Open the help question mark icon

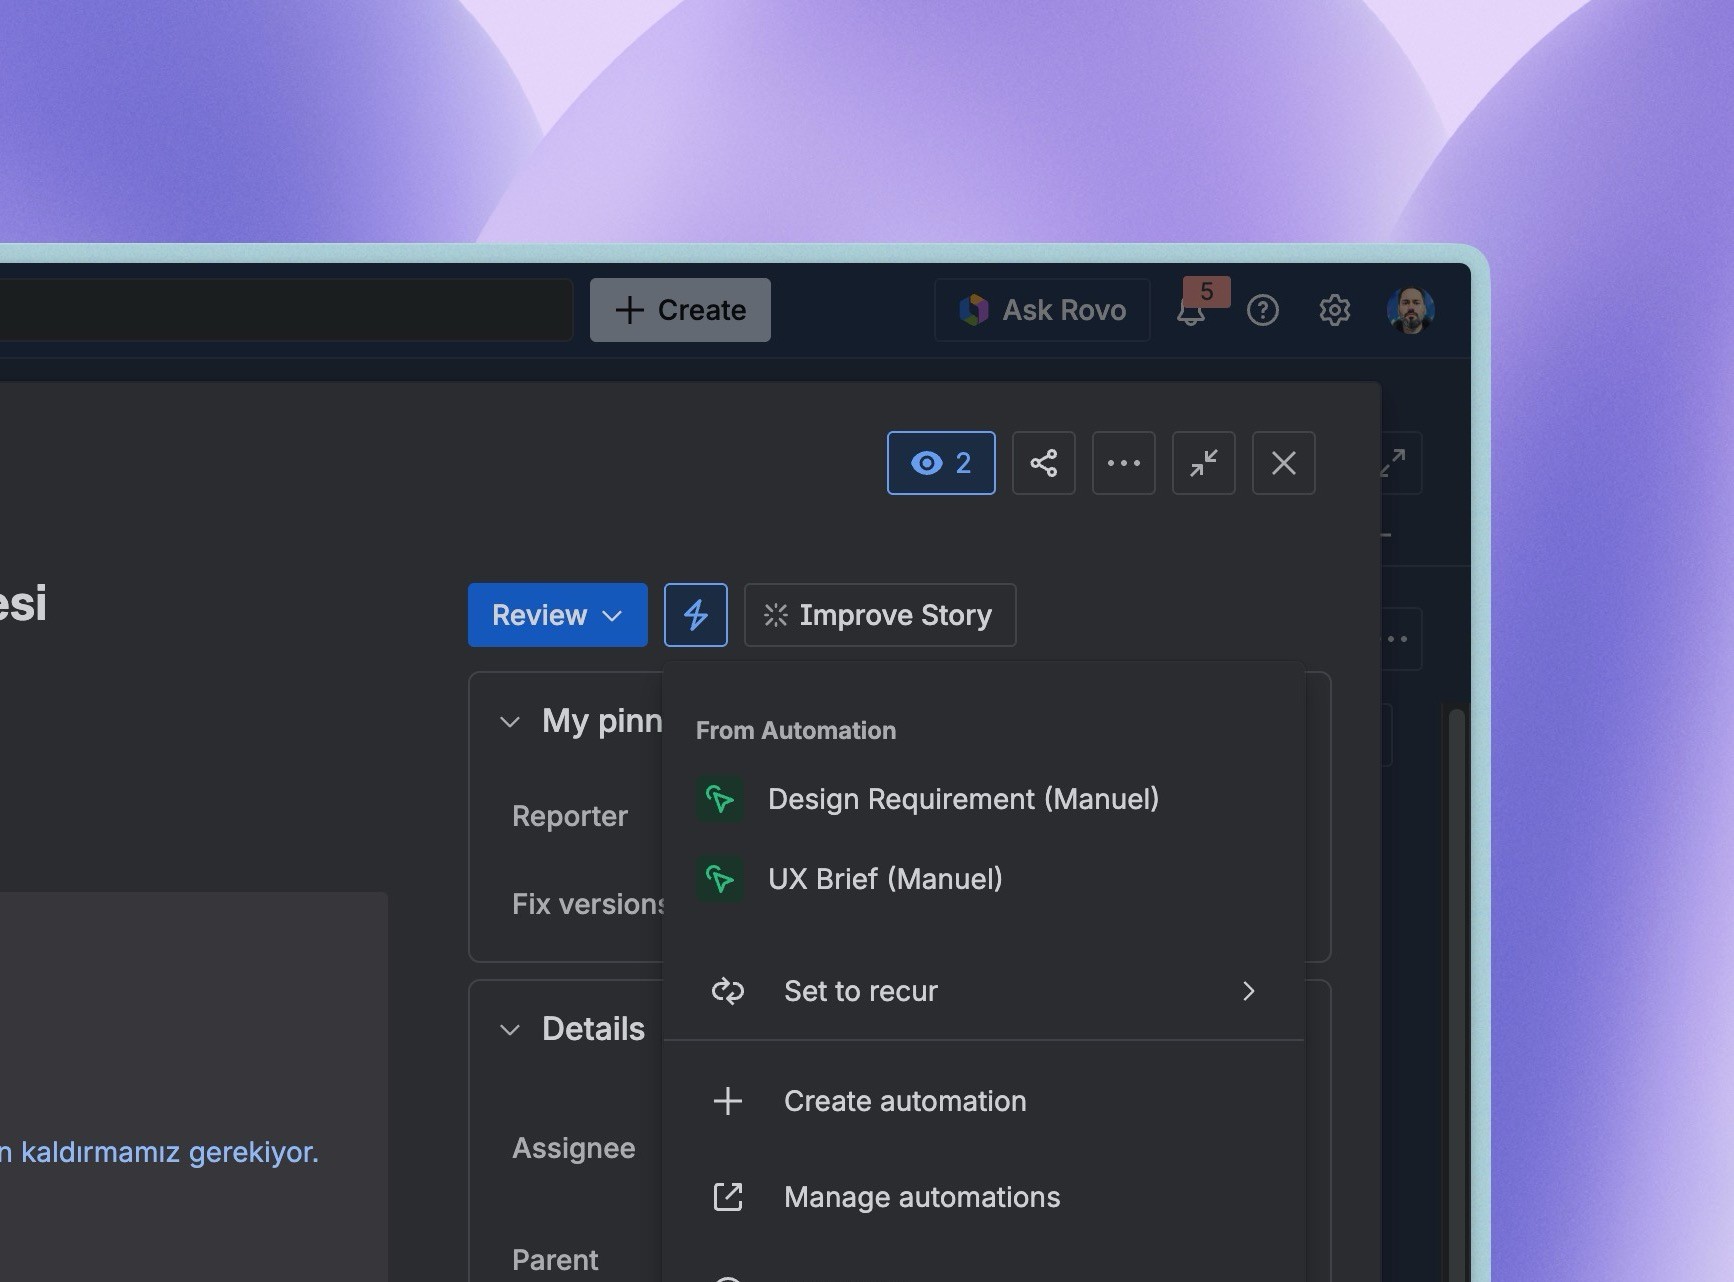(1262, 311)
